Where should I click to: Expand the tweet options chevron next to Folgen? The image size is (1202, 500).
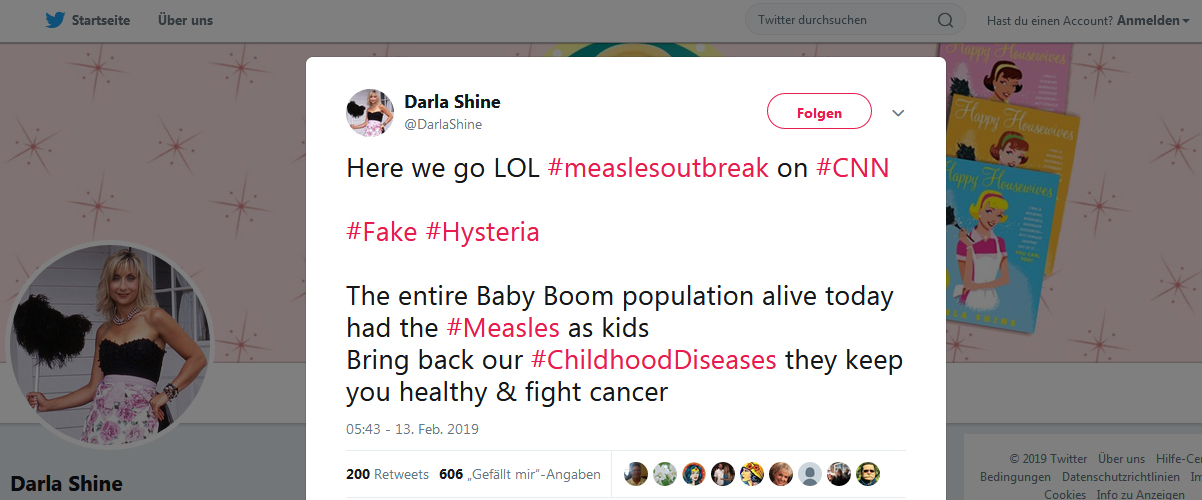click(898, 113)
